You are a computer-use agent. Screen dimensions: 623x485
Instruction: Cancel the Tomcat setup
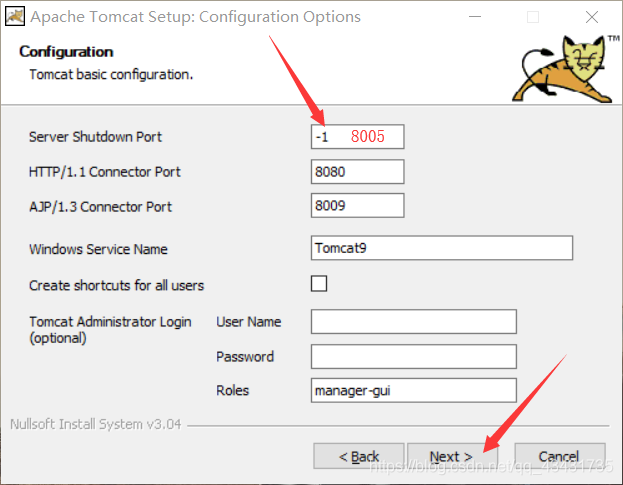tap(559, 456)
